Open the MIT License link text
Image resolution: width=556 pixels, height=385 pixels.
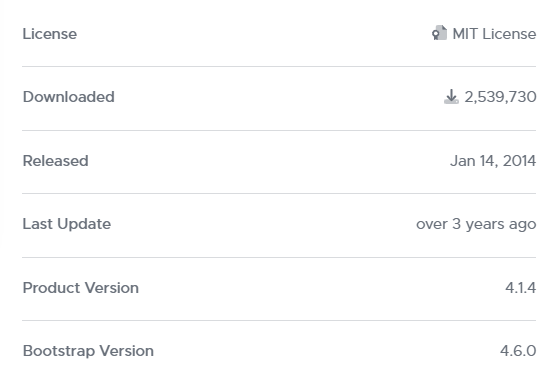point(494,34)
